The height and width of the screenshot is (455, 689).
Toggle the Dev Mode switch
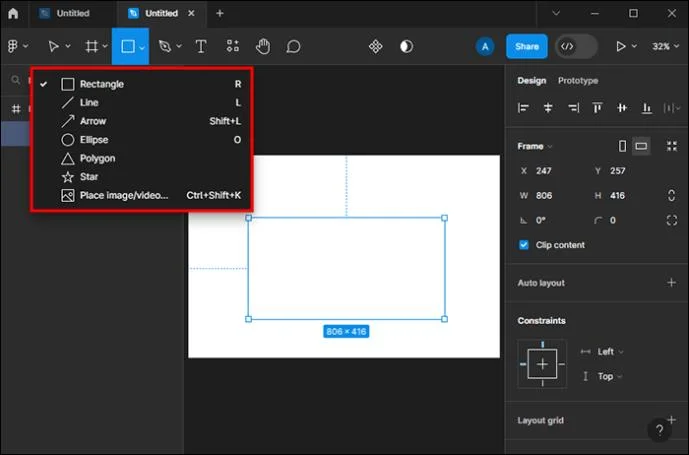576,46
